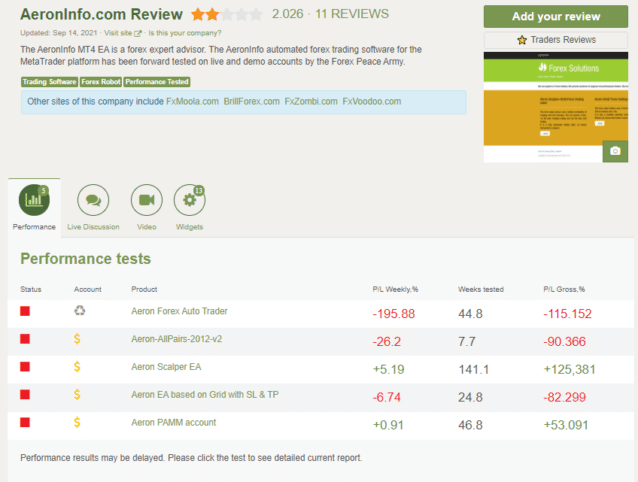This screenshot has height=482, width=638.
Task: Open Aeron Scalper EA test
Action: [166, 367]
